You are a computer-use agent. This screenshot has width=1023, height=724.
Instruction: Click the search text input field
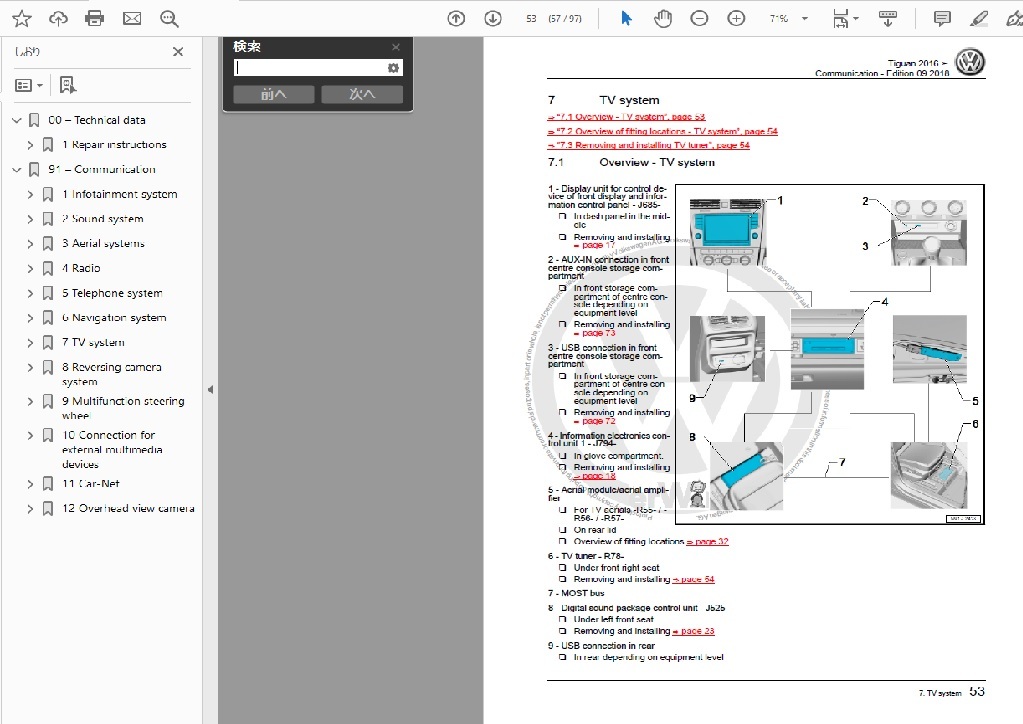coord(309,68)
